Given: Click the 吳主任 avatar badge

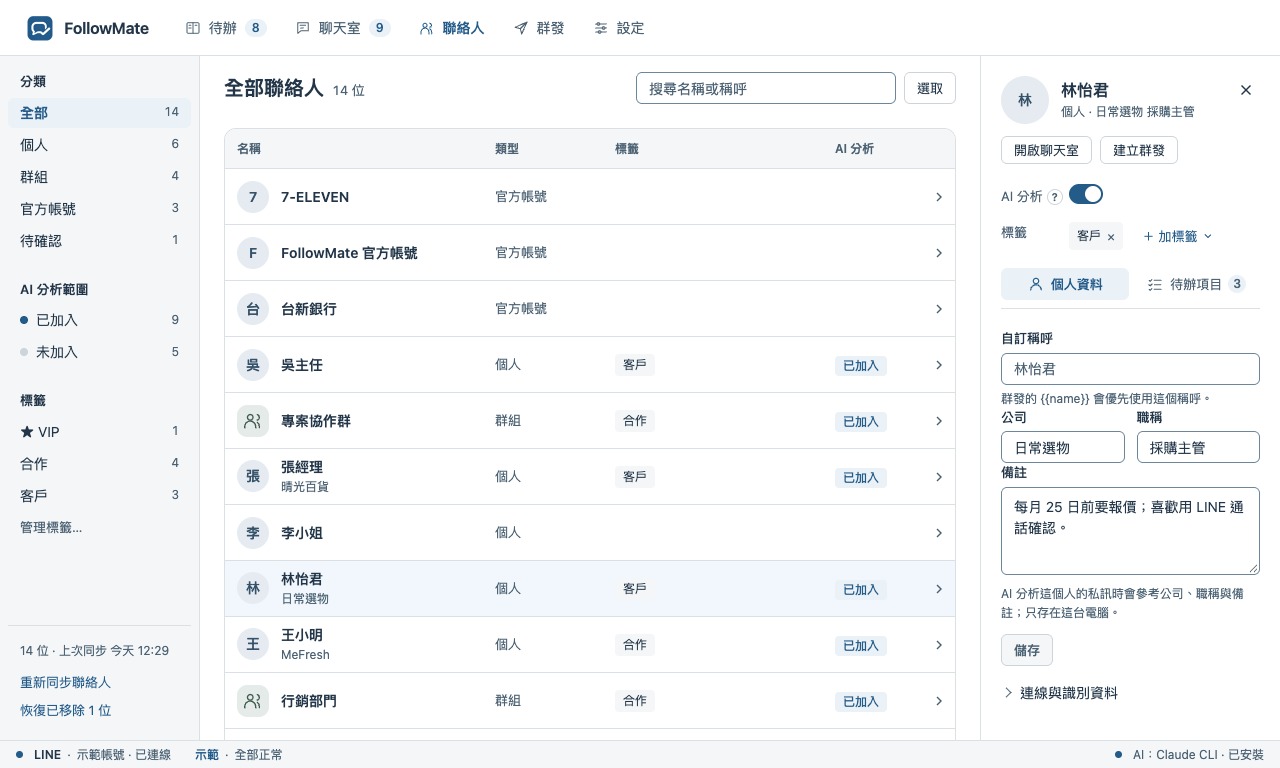Looking at the screenshot, I should (x=253, y=365).
